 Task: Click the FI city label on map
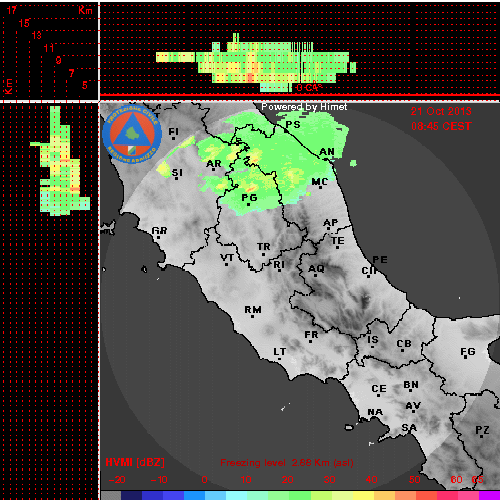173,132
